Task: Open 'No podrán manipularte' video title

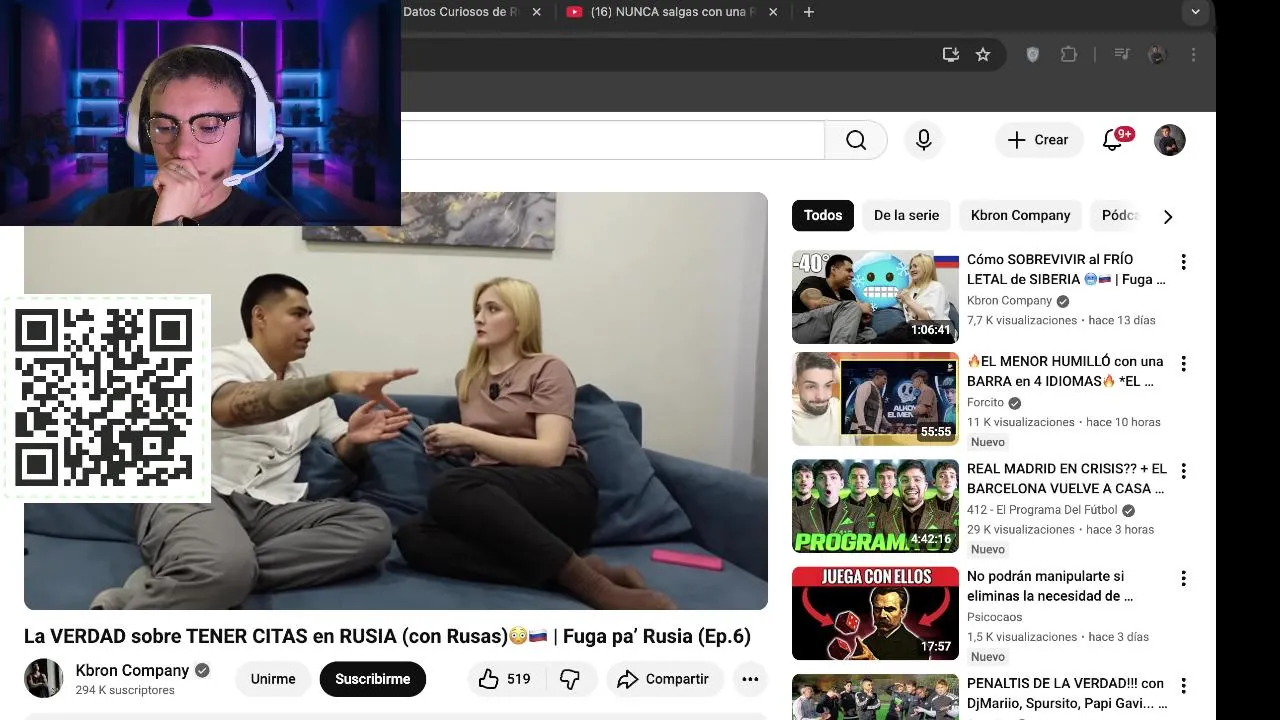Action: coord(1050,586)
